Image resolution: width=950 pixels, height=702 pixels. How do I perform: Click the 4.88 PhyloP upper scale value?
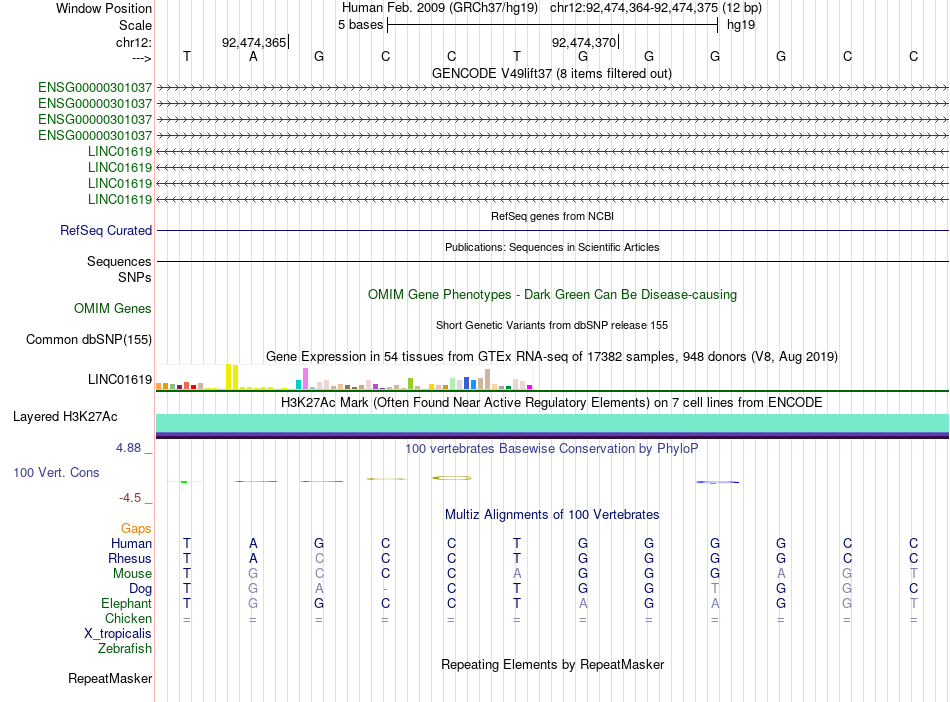point(128,448)
